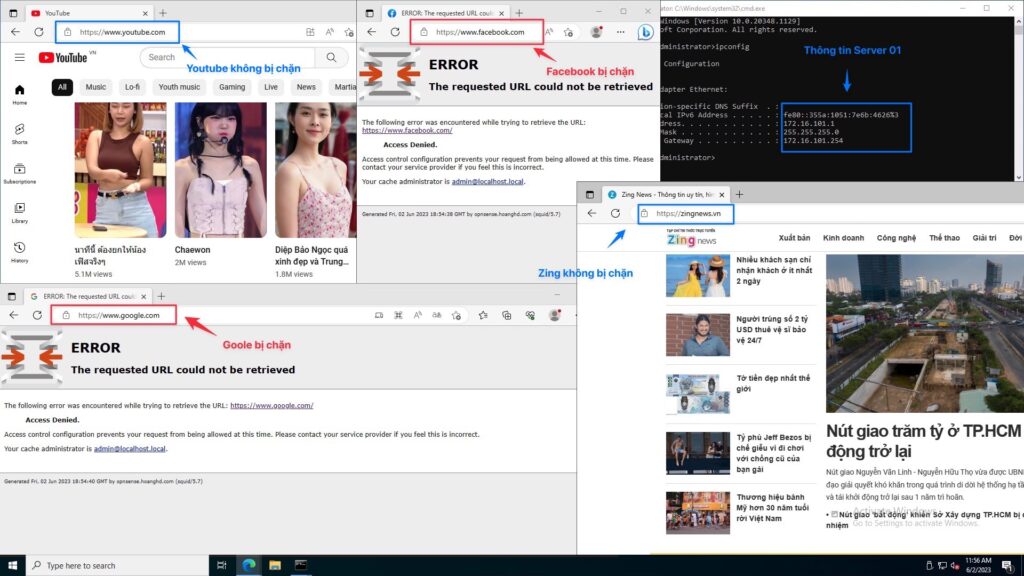This screenshot has height=576, width=1024.
Task: Click admin@localhost.local in Google error
Action: 129,449
